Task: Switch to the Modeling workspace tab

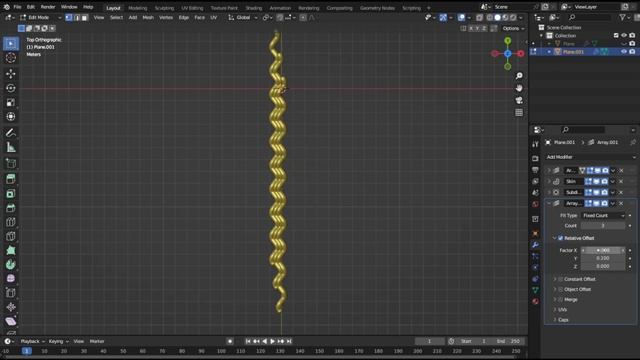Action: tap(138, 8)
